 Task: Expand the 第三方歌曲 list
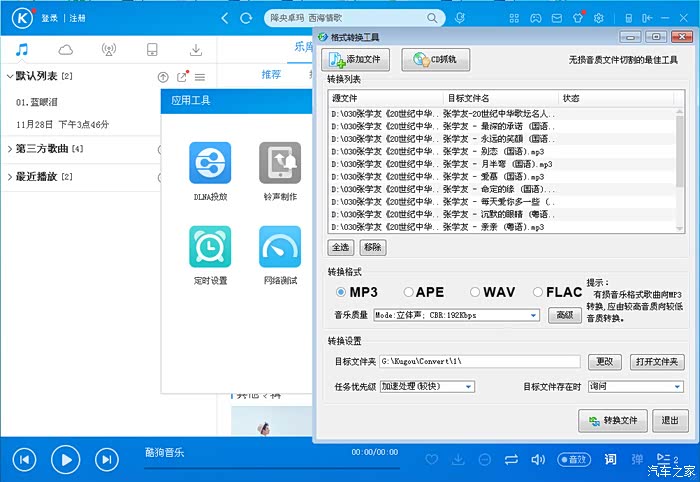tap(10, 149)
